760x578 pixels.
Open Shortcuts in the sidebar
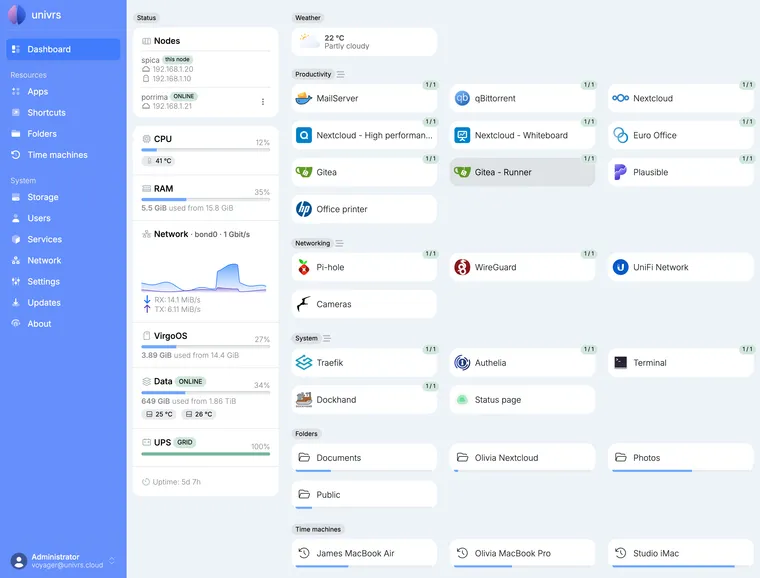click(x=63, y=112)
